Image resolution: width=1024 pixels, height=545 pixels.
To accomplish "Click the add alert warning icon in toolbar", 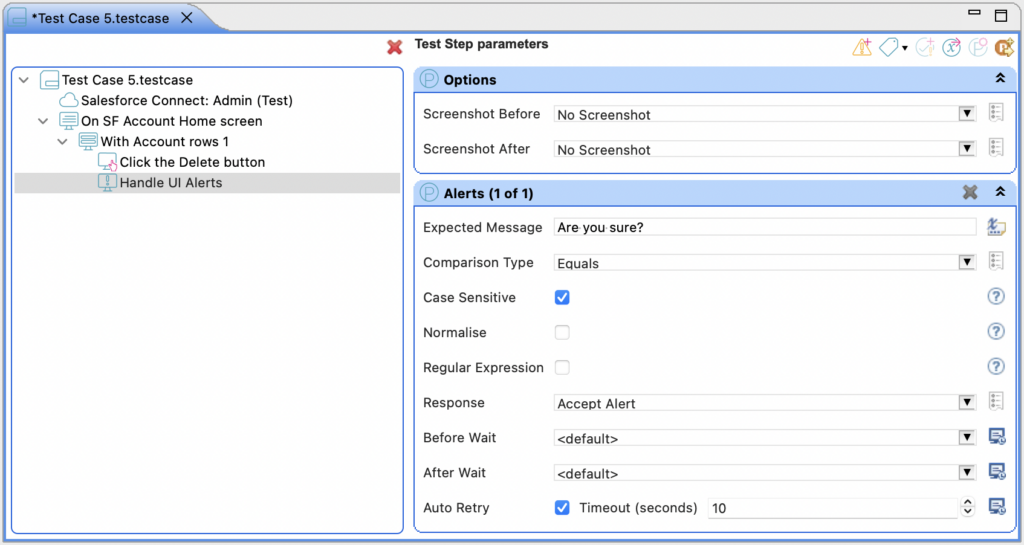I will tap(862, 47).
